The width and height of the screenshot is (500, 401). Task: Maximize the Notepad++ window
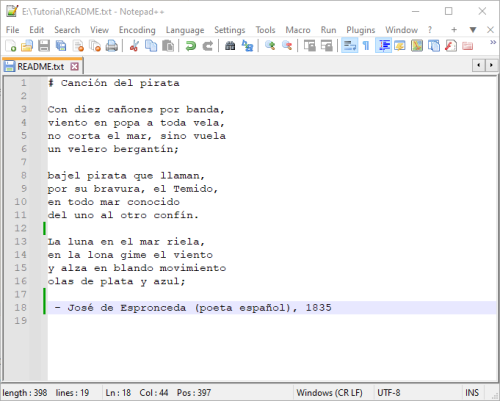pyautogui.click(x=449, y=11)
